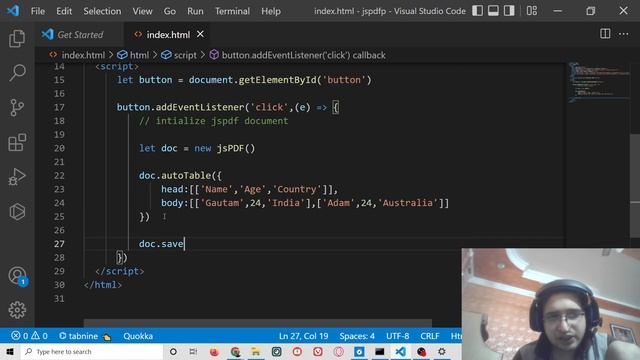Show errors and warnings in status bar

tap(29, 336)
